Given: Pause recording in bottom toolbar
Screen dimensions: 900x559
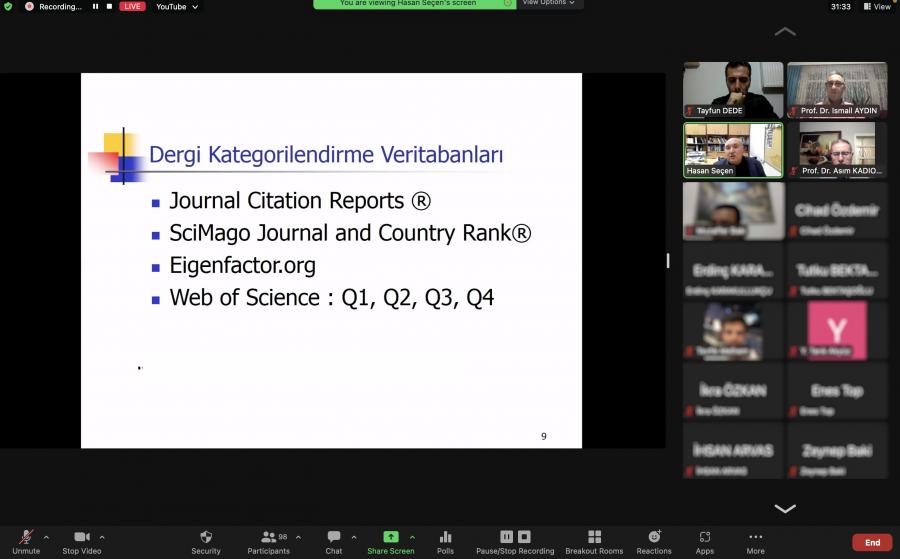Looking at the screenshot, I should [506, 537].
